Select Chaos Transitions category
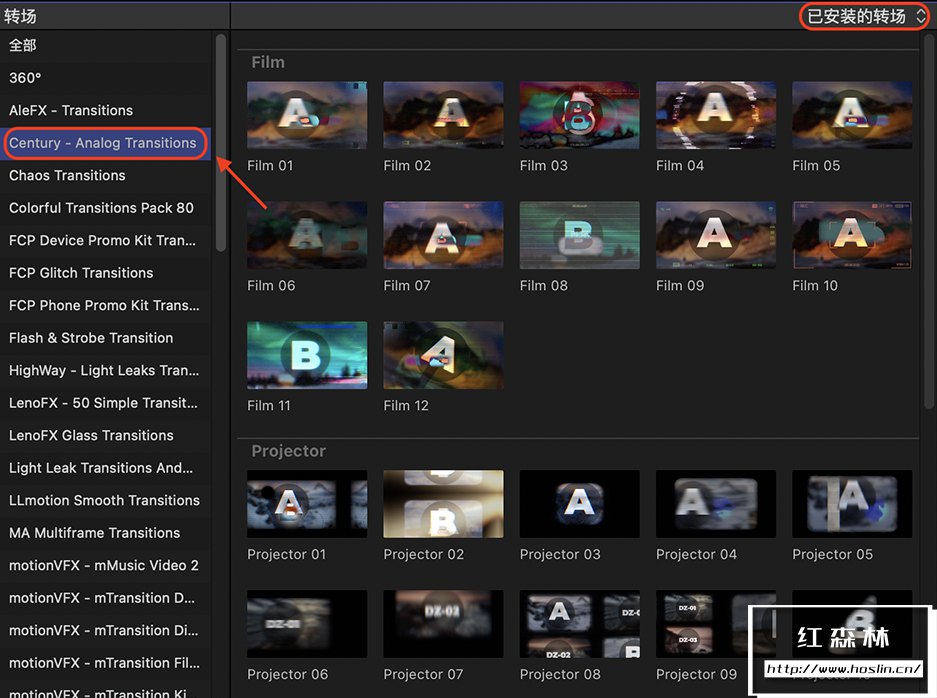This screenshot has height=698, width=937. coord(105,176)
